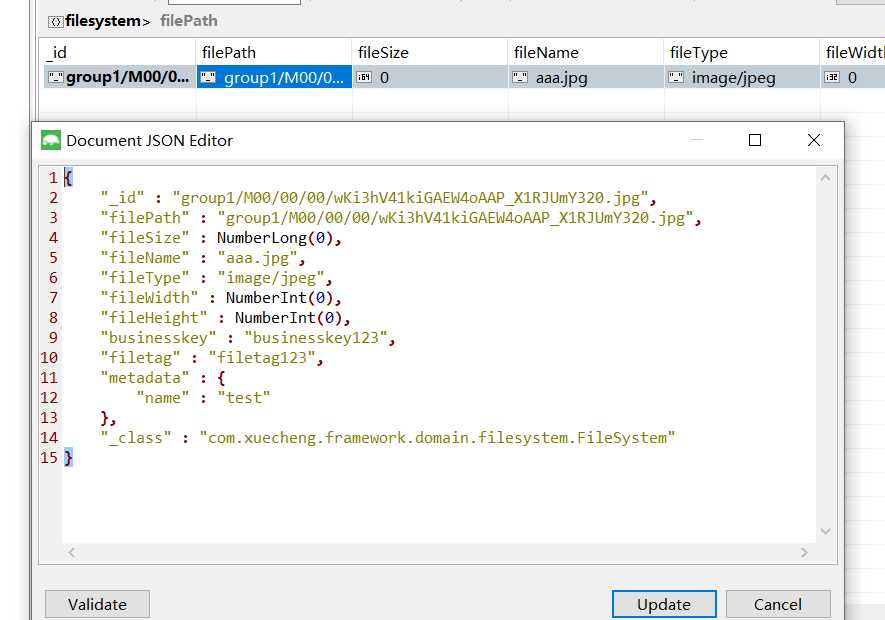Click the Update button
The image size is (885, 620).
click(664, 604)
